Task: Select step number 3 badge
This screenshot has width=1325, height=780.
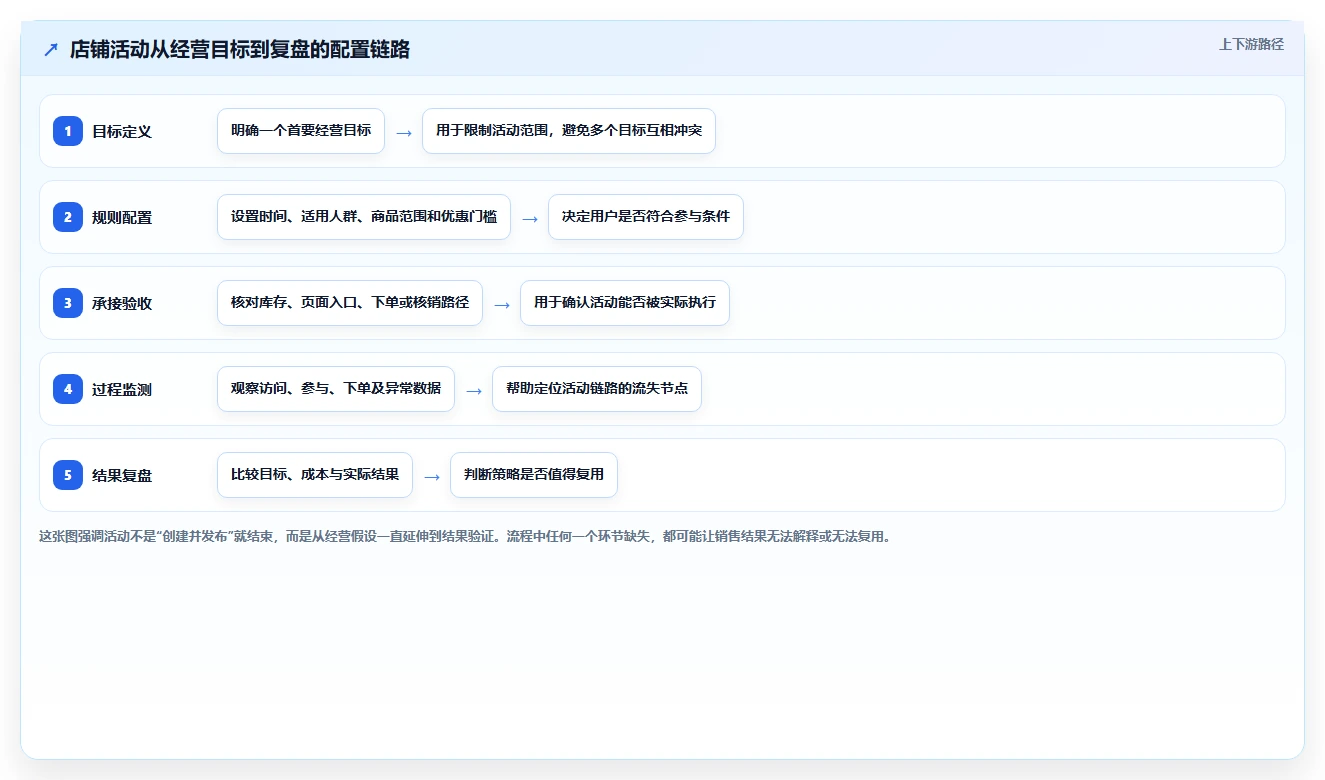Action: (68, 303)
